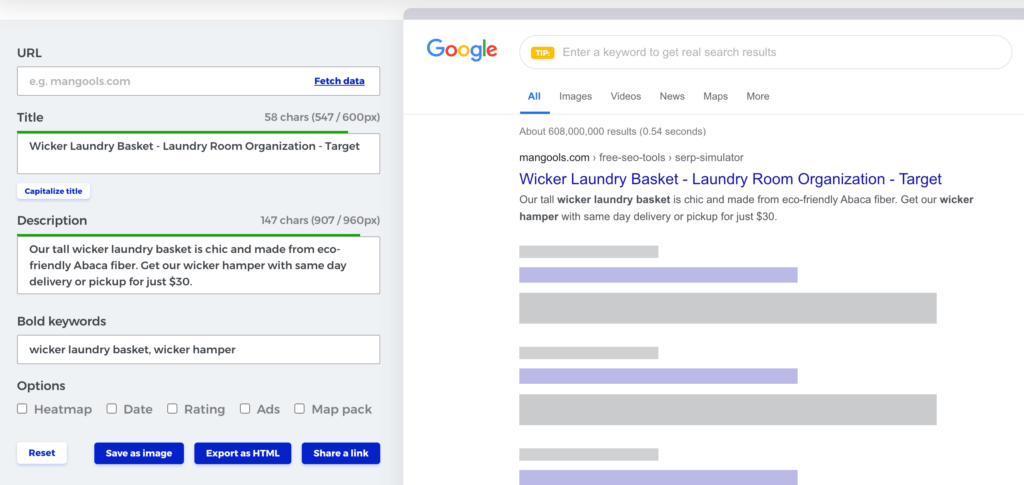Screen dimensions: 1024x485
Task: Open the Wicker Laundry Basket result title link
Action: pos(731,179)
